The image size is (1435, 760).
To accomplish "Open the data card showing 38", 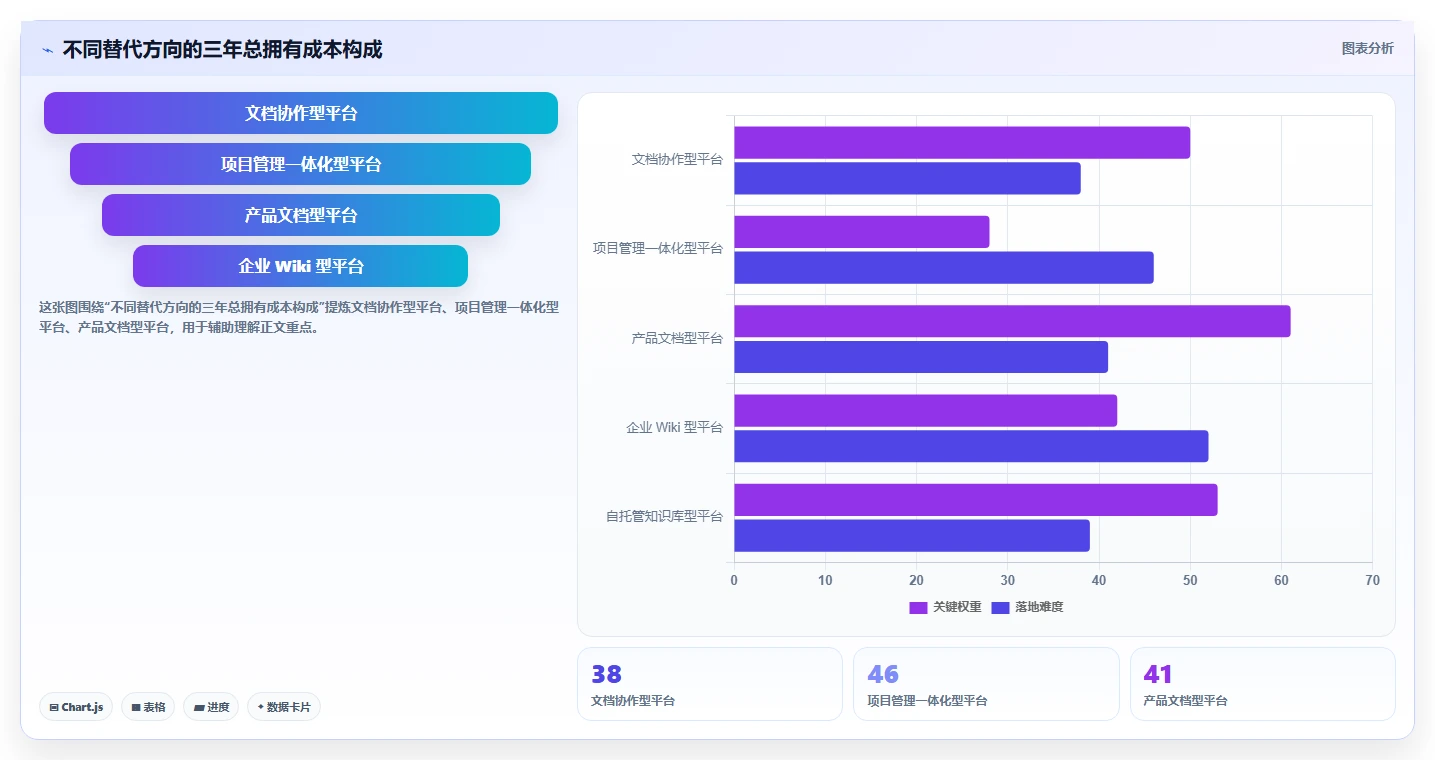I will (710, 684).
